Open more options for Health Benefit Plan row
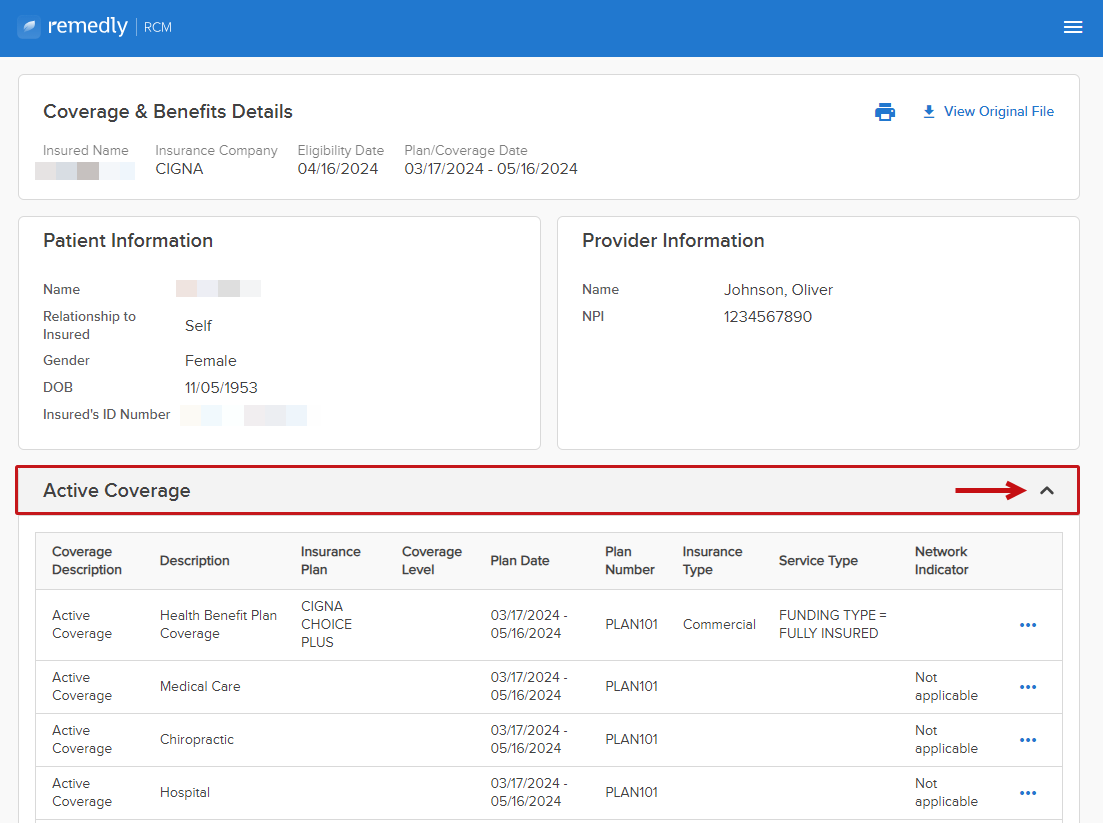This screenshot has height=823, width=1103. [x=1028, y=625]
